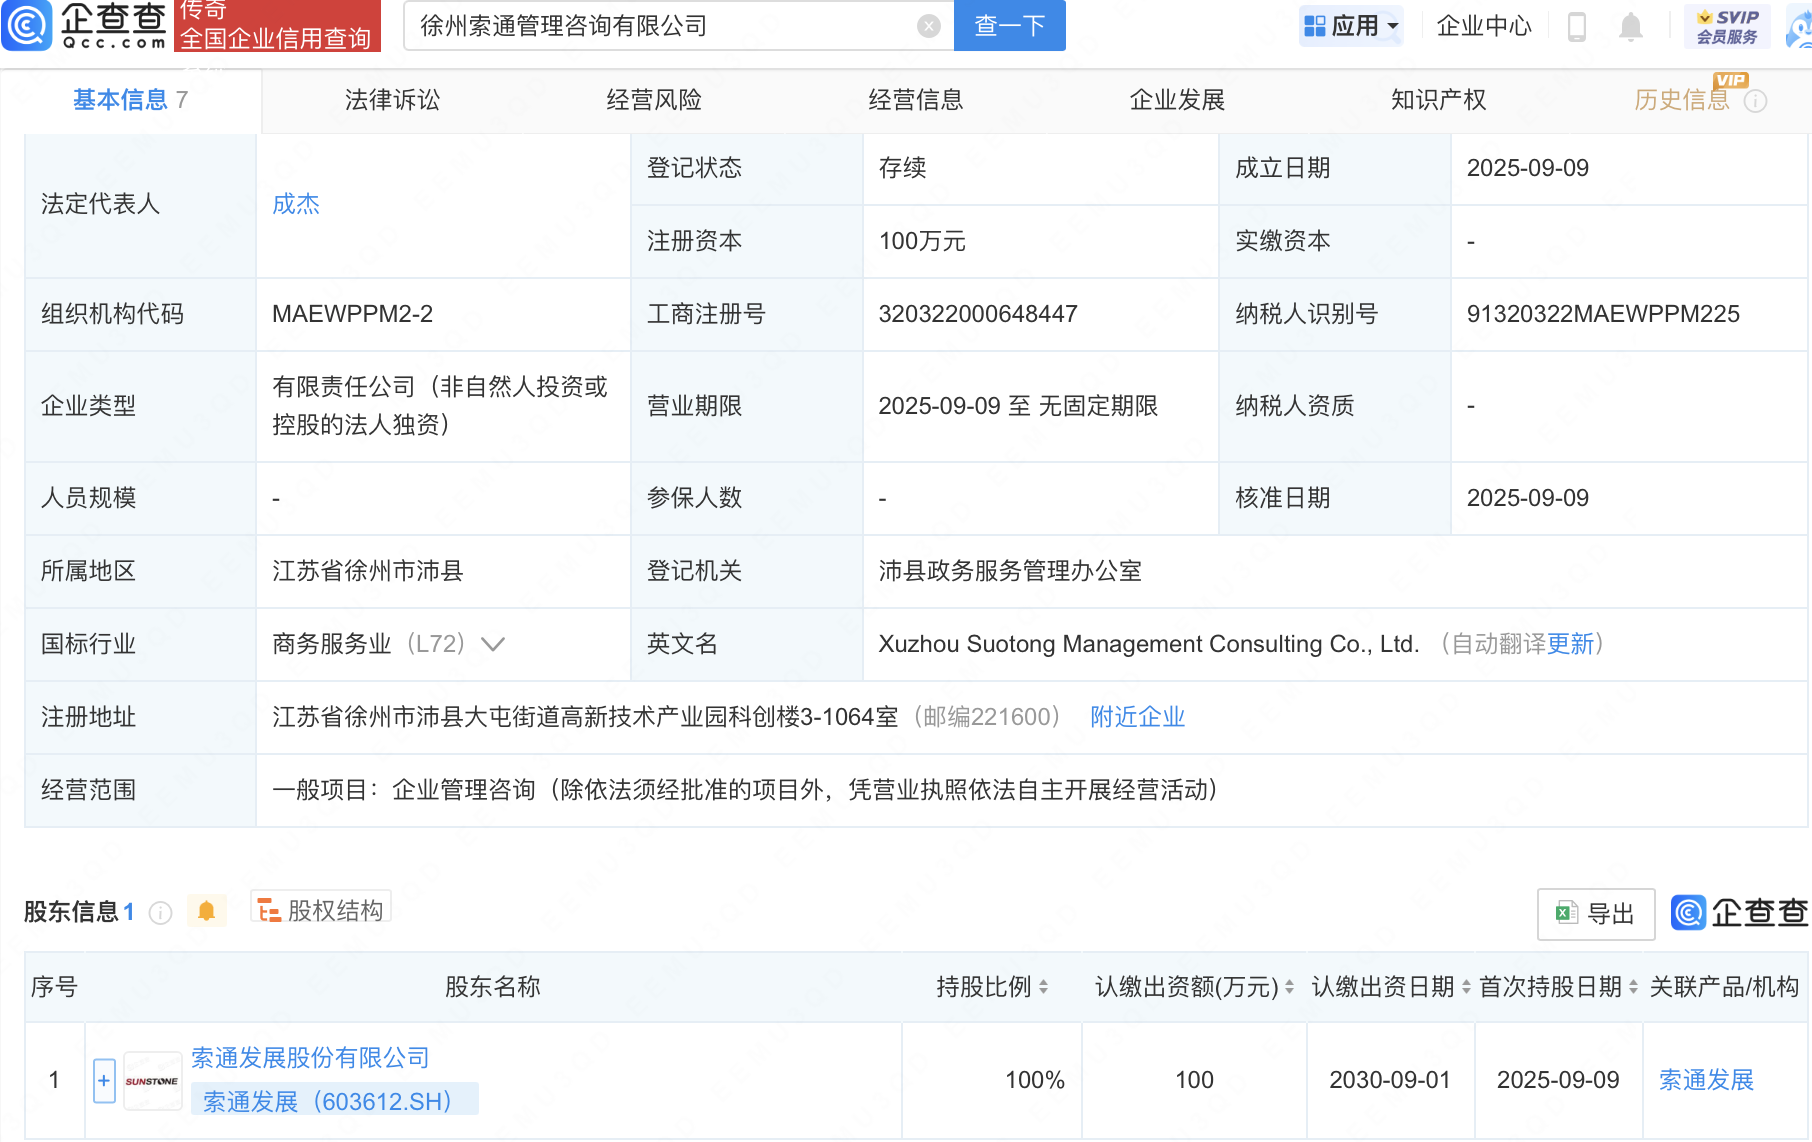This screenshot has height=1142, width=1812.
Task: Export shareholder data with 导出 button
Action: (x=1596, y=914)
